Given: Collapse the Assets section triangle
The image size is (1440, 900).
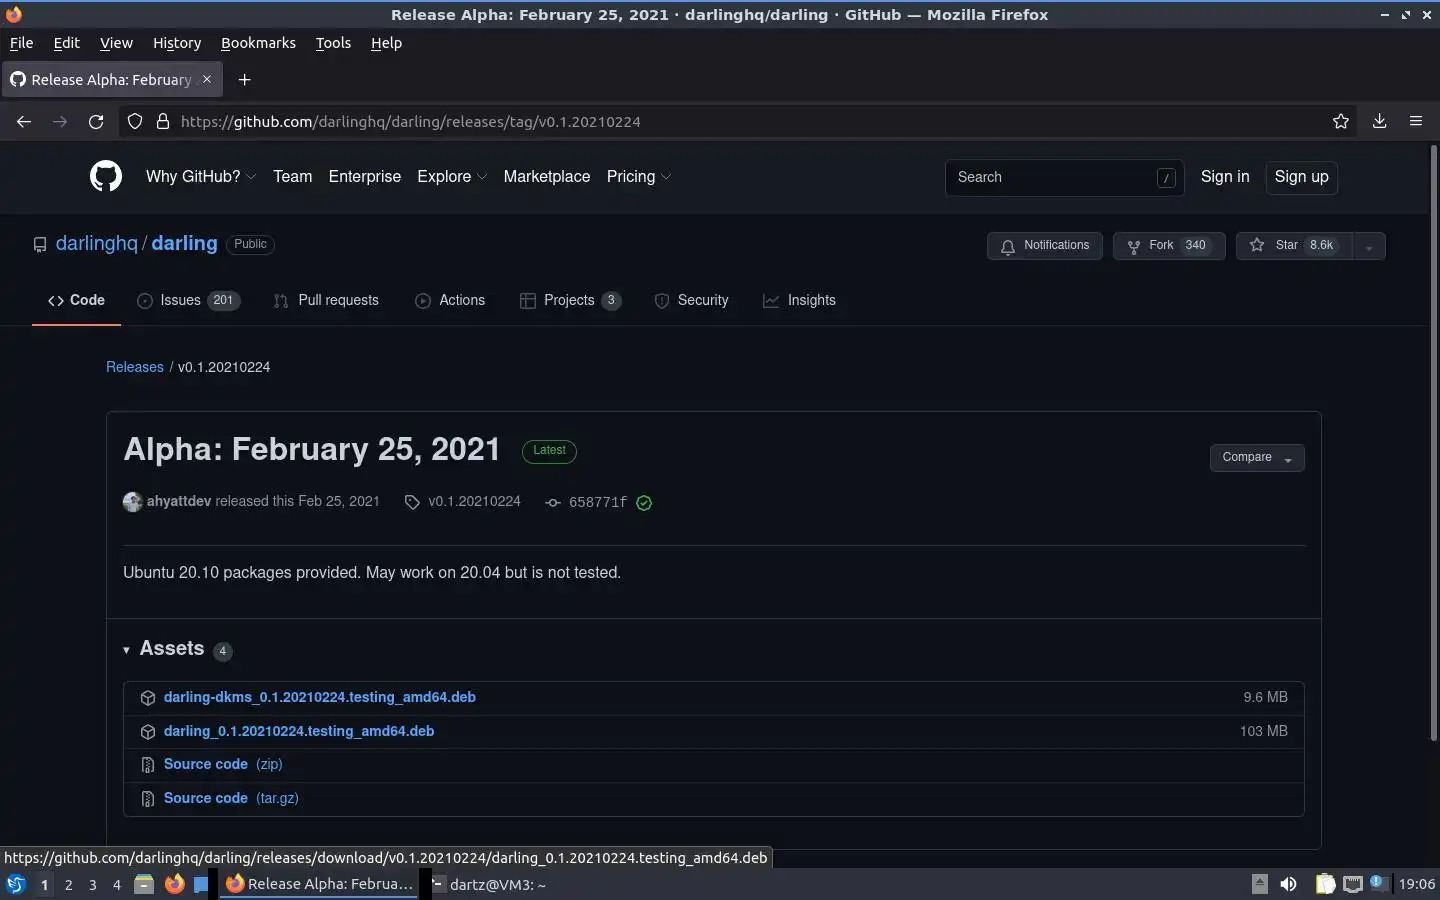Looking at the screenshot, I should pos(127,650).
